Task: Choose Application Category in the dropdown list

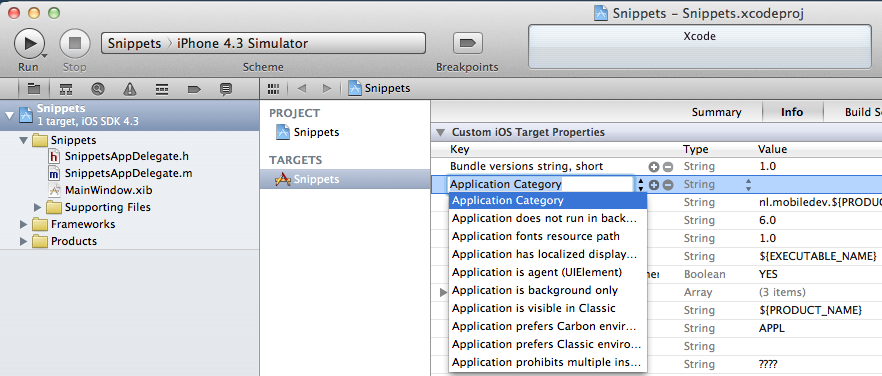Action: [548, 200]
